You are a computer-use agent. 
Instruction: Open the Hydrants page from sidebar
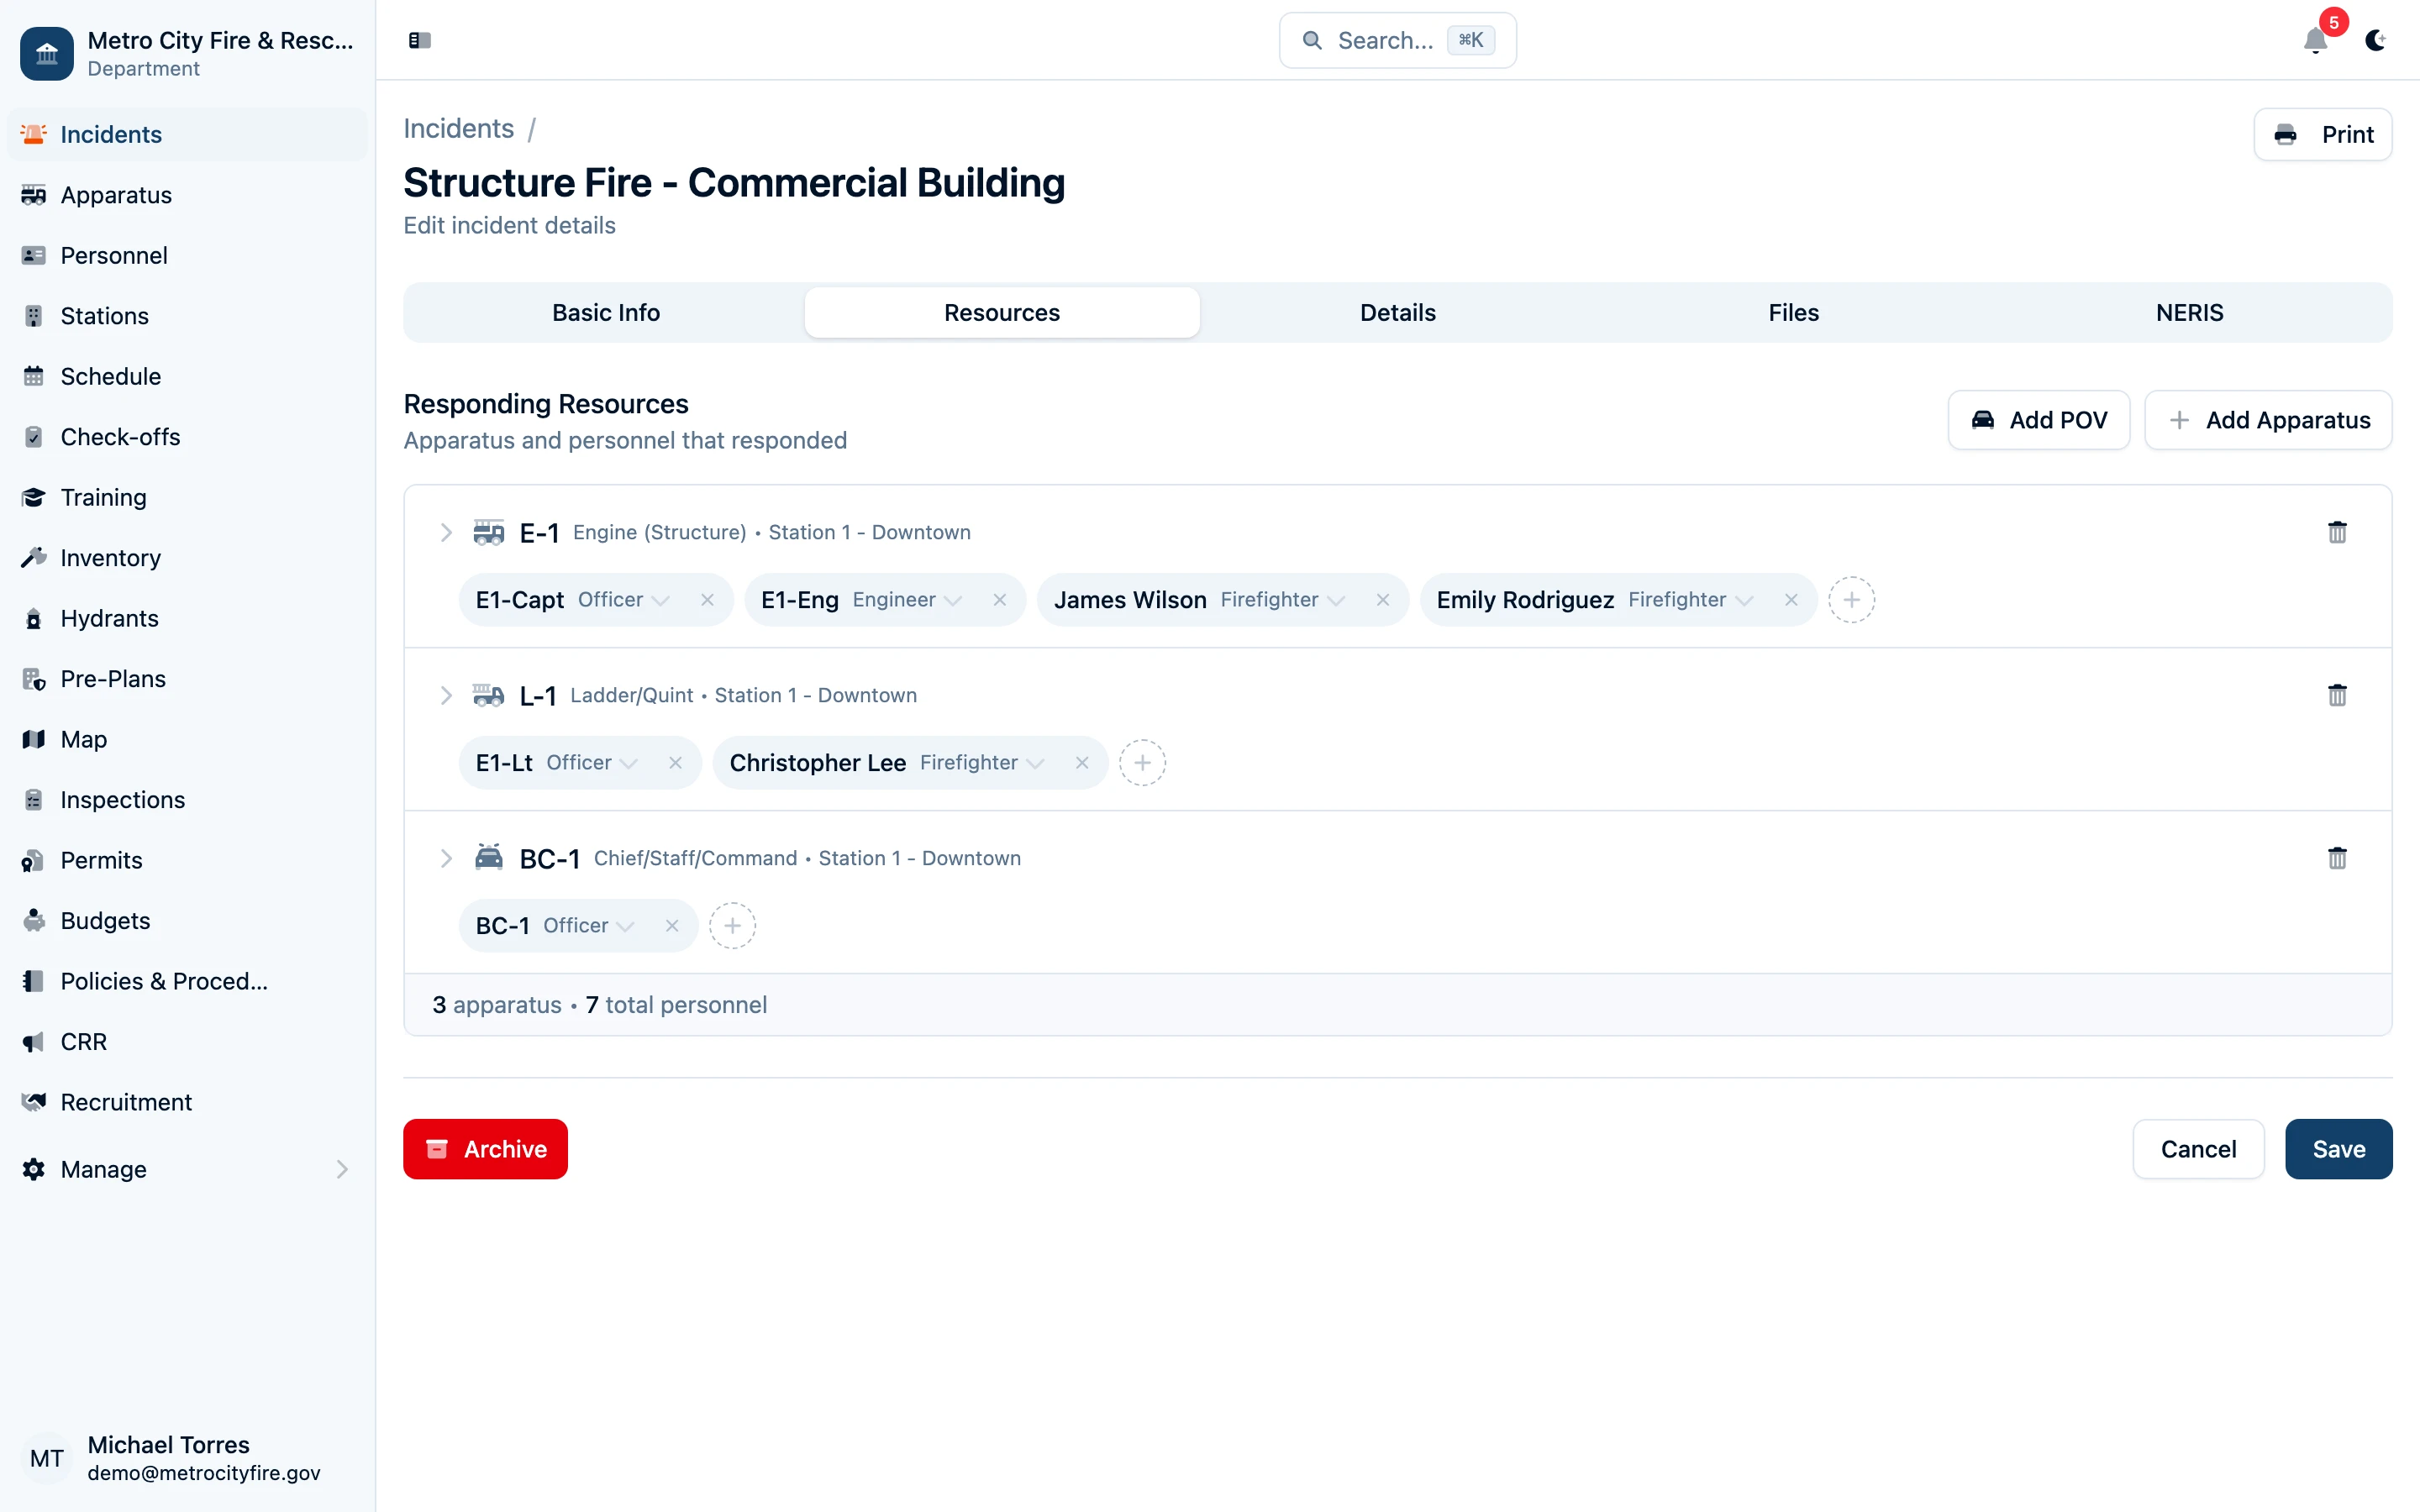(110, 618)
